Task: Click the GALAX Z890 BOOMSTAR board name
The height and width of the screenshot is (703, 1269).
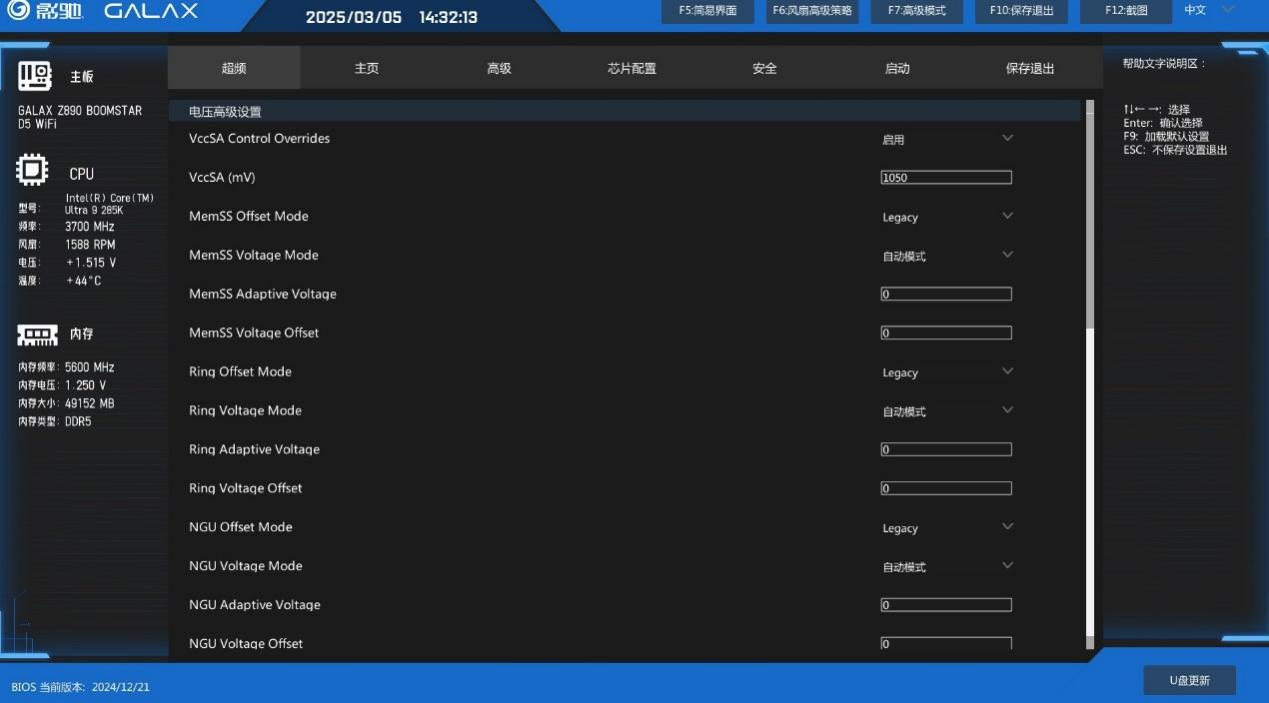Action: [80, 117]
